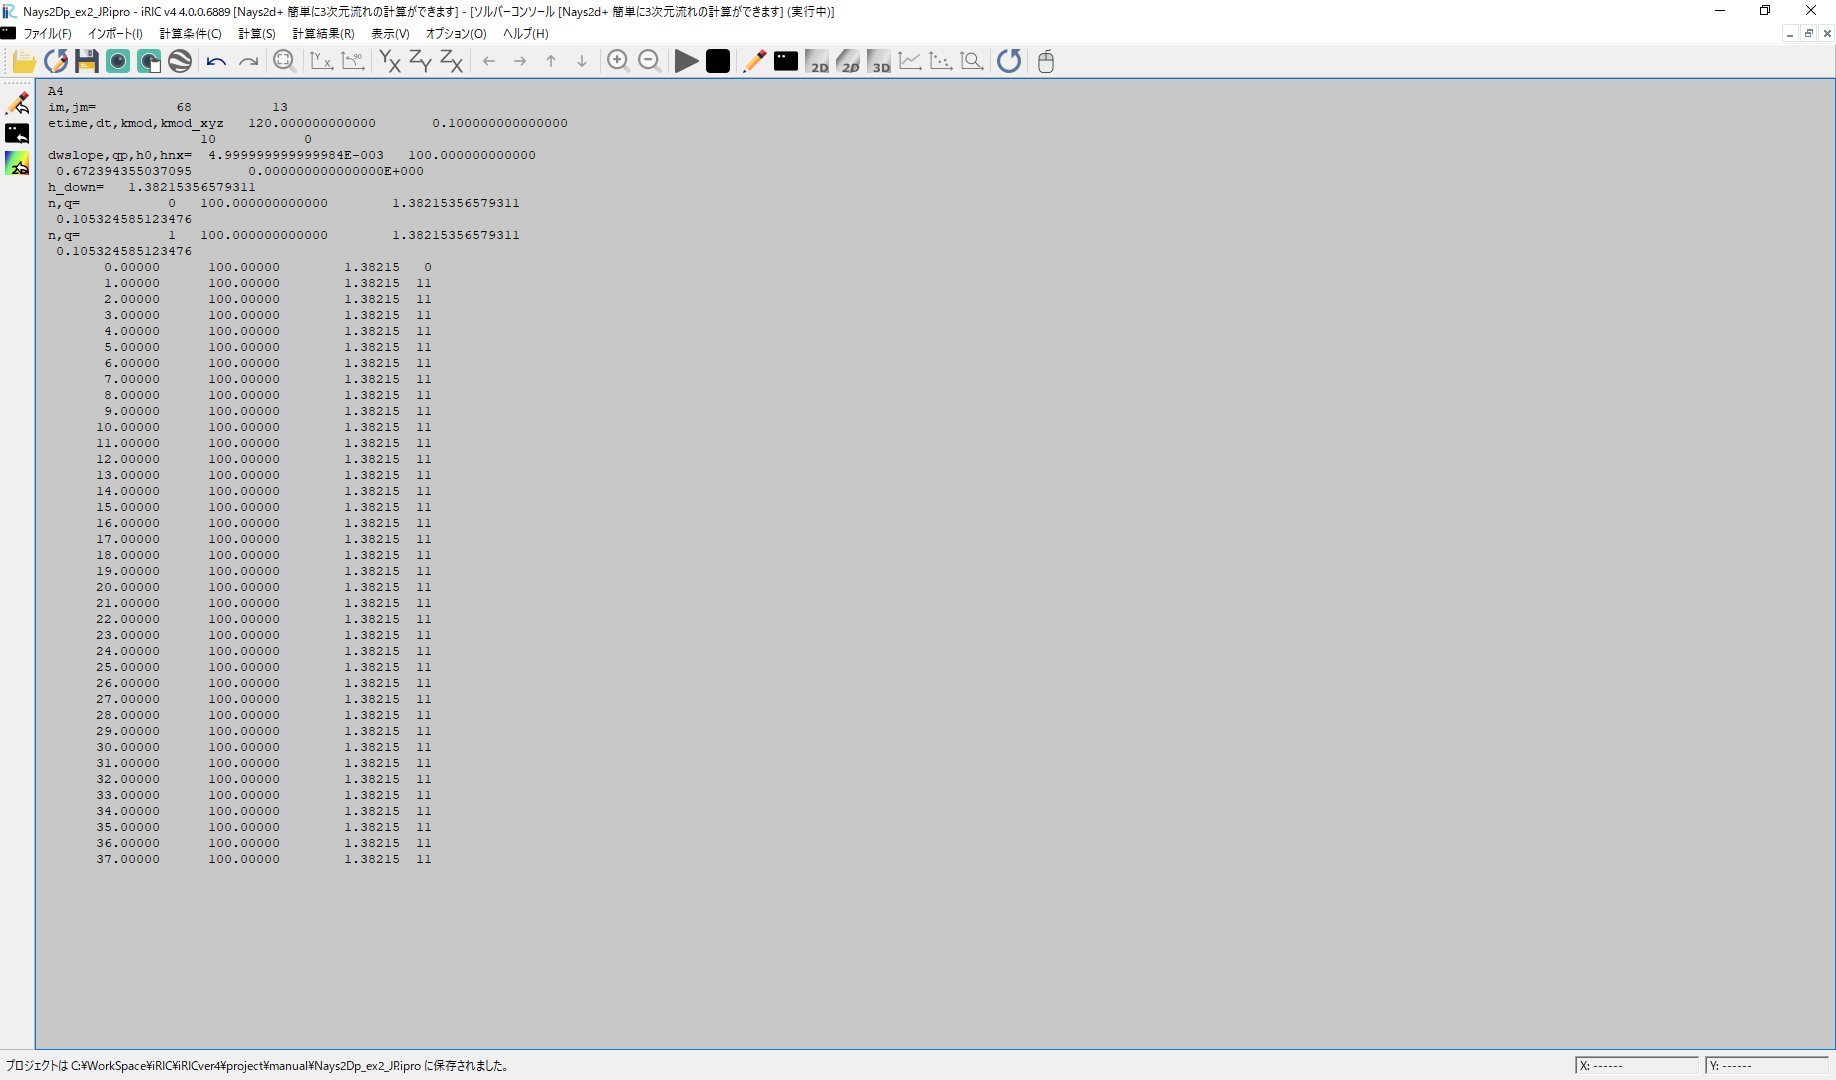Move view left with the left arrow

pyautogui.click(x=489, y=62)
